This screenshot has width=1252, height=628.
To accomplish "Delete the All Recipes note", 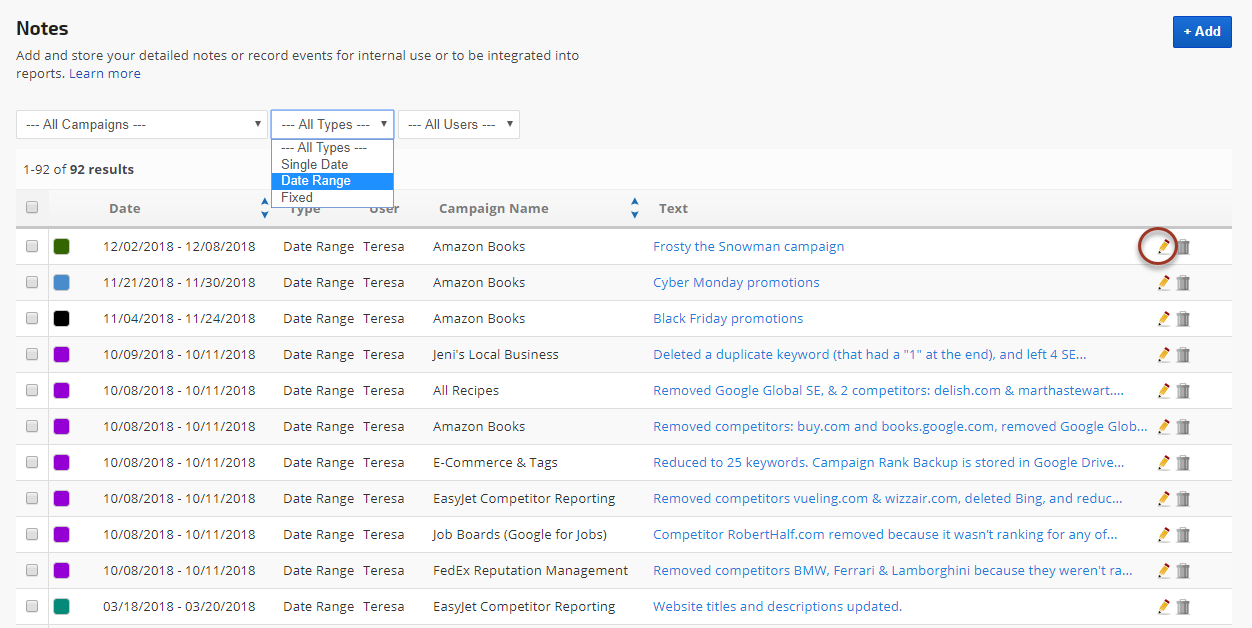I will 1183,391.
